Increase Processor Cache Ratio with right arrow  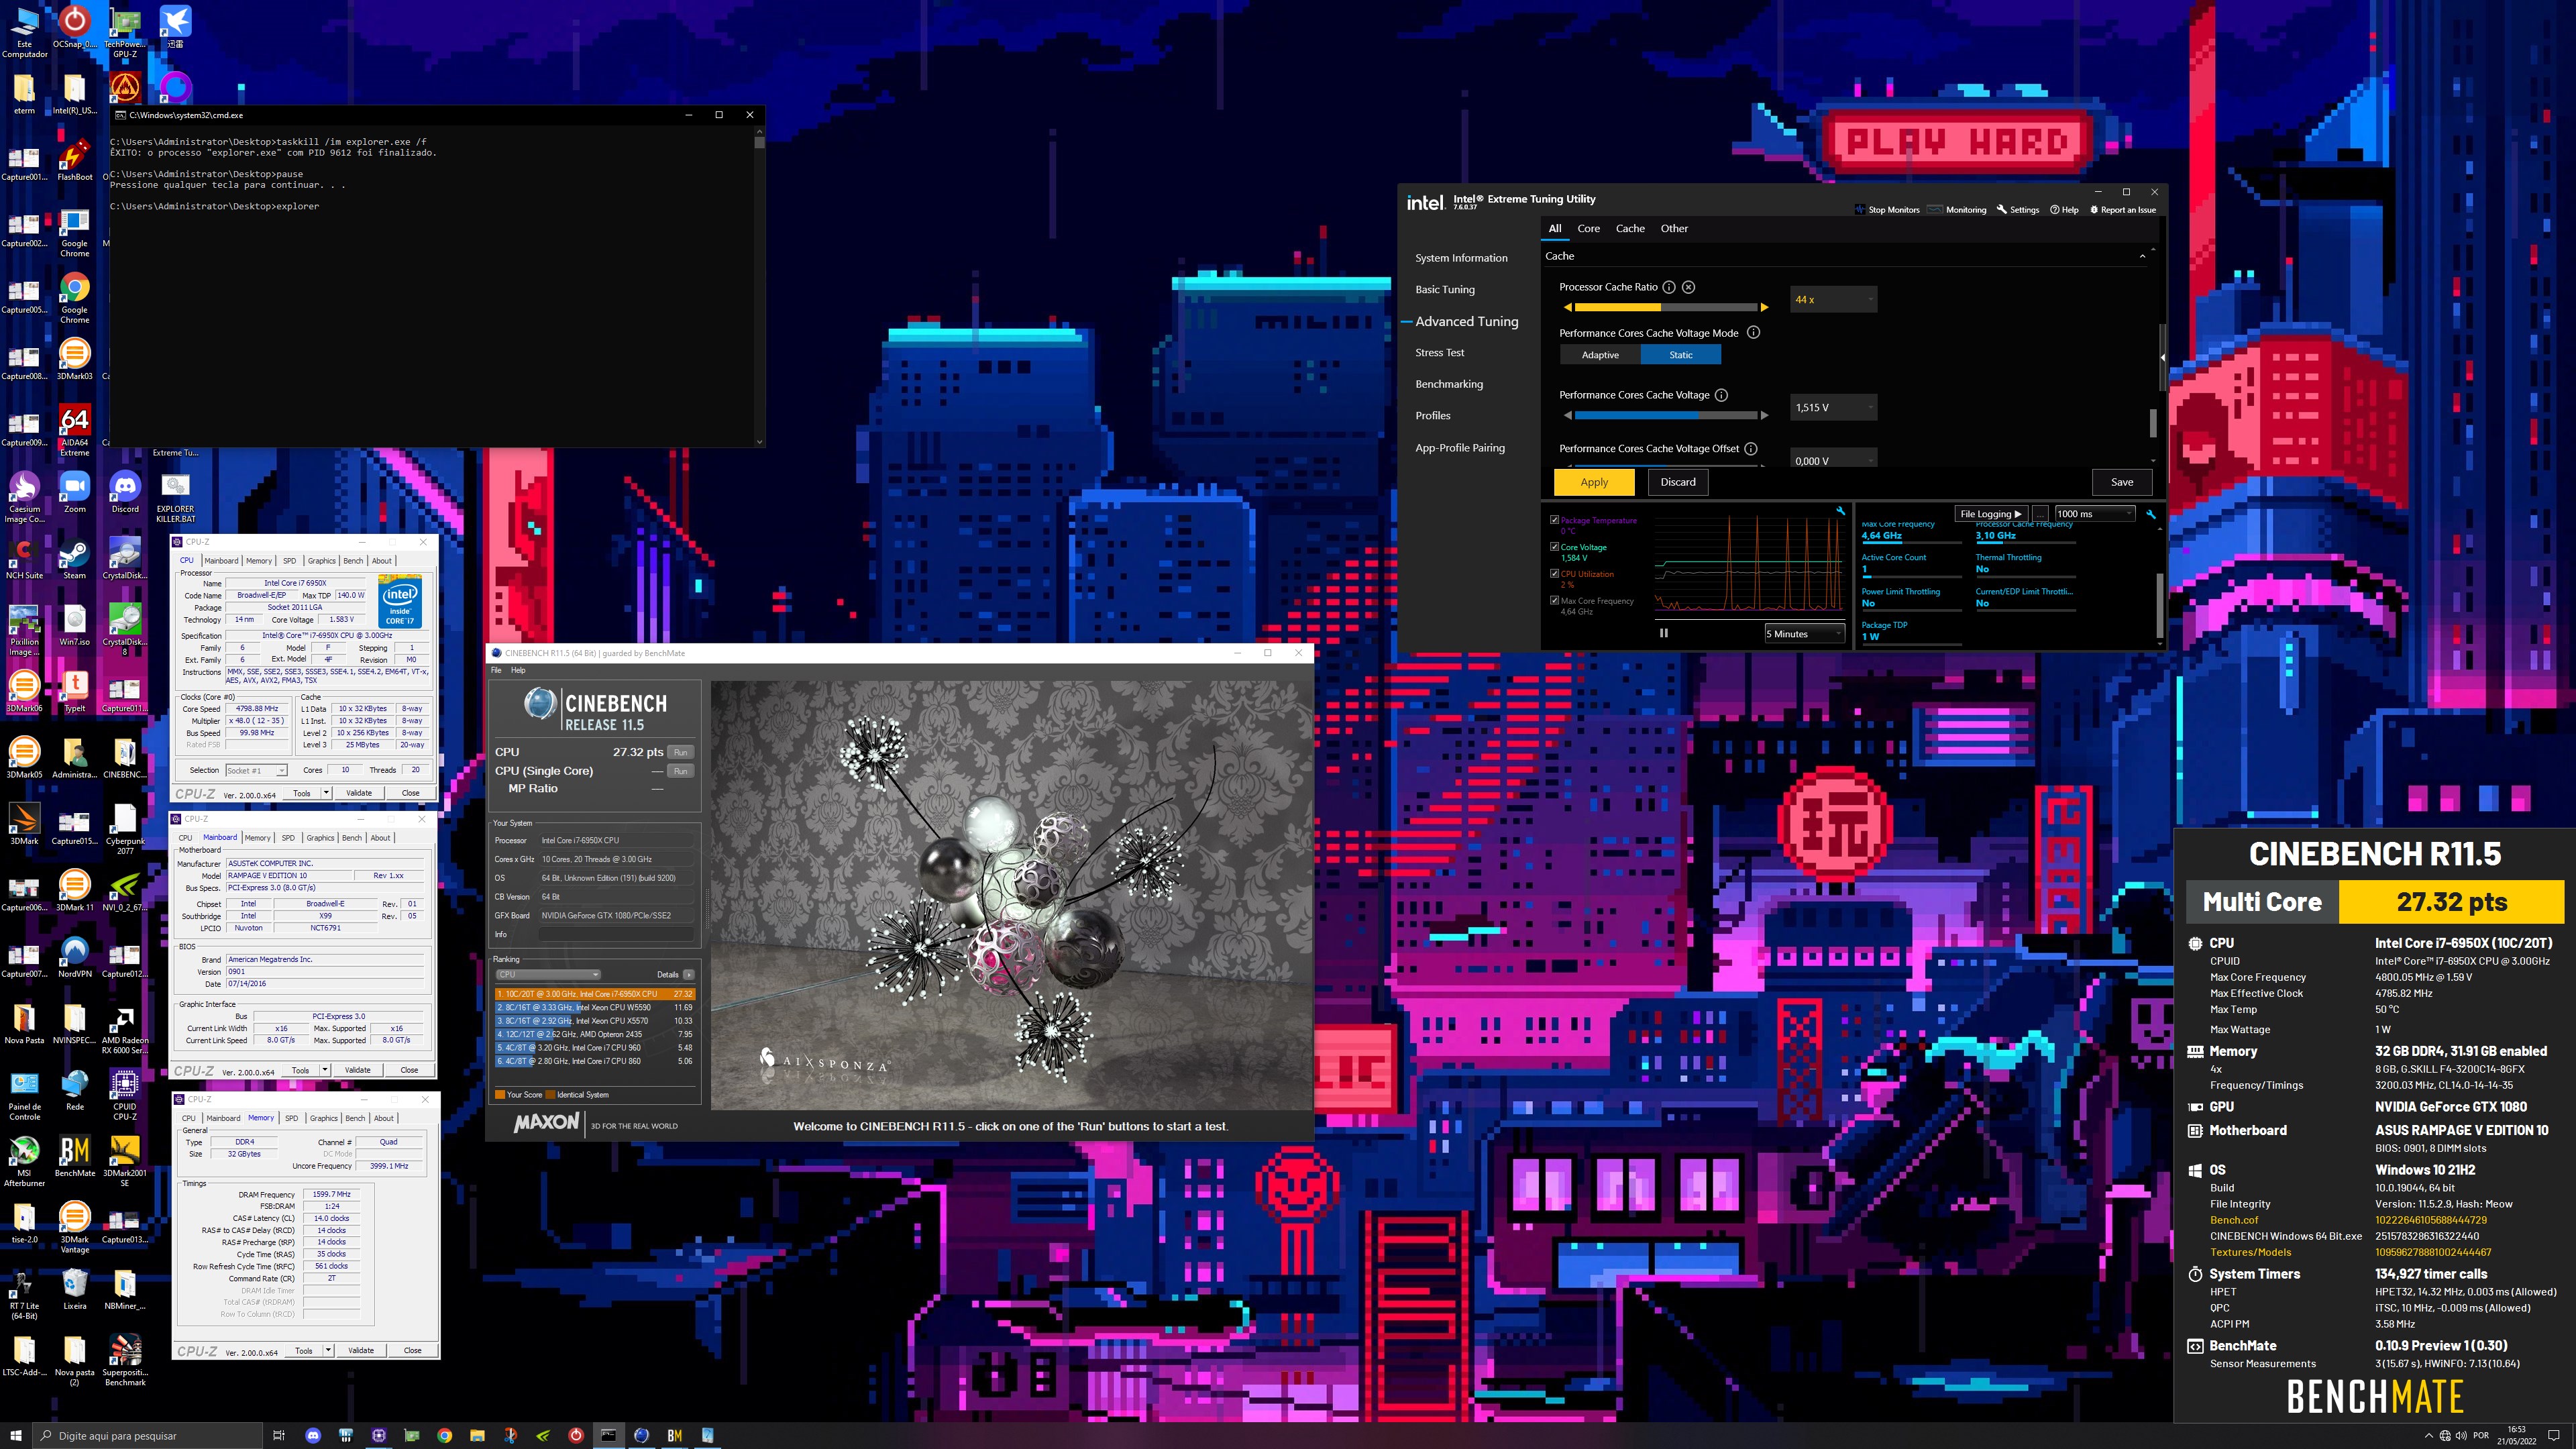(1765, 307)
